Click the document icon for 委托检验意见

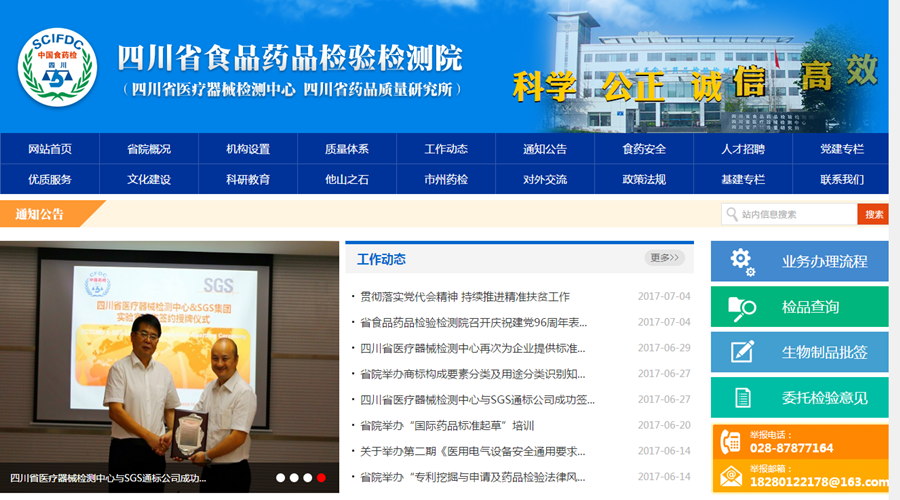[x=741, y=397]
